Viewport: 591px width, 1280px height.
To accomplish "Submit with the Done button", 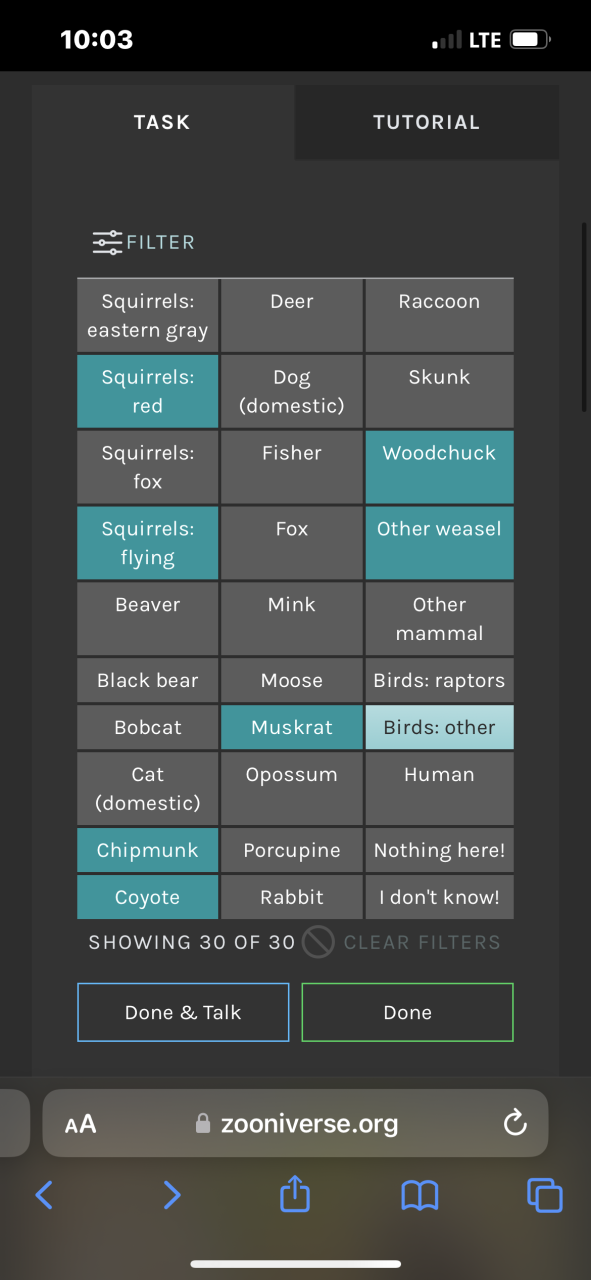I will point(408,1012).
